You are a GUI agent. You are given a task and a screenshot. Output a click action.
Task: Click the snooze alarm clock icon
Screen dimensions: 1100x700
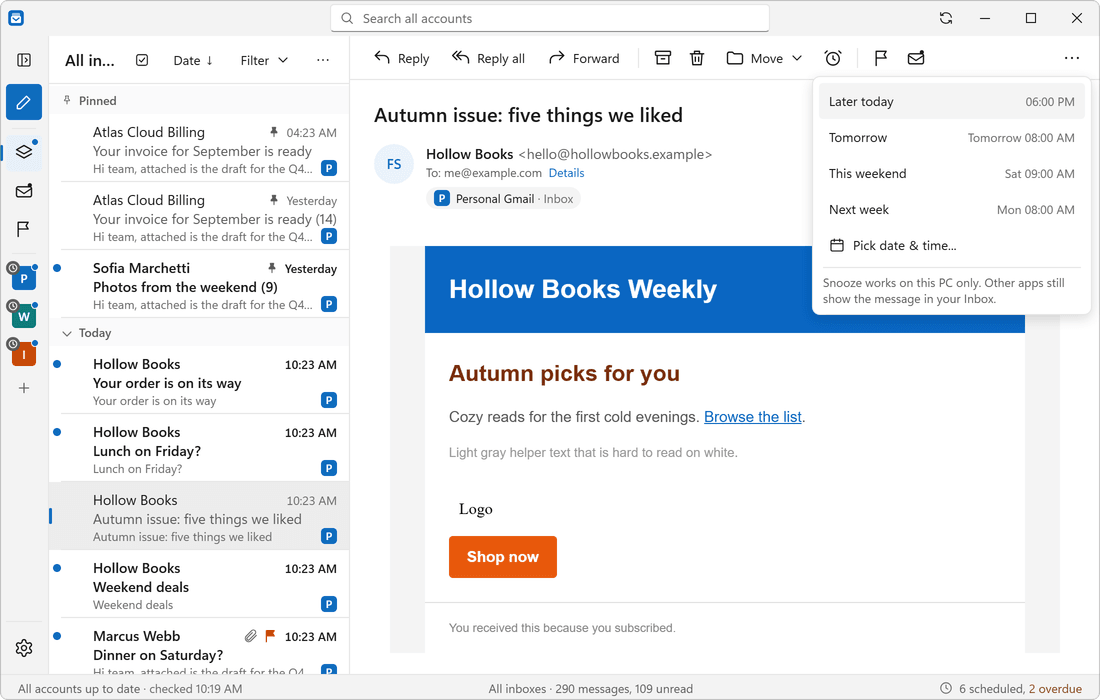tap(833, 58)
